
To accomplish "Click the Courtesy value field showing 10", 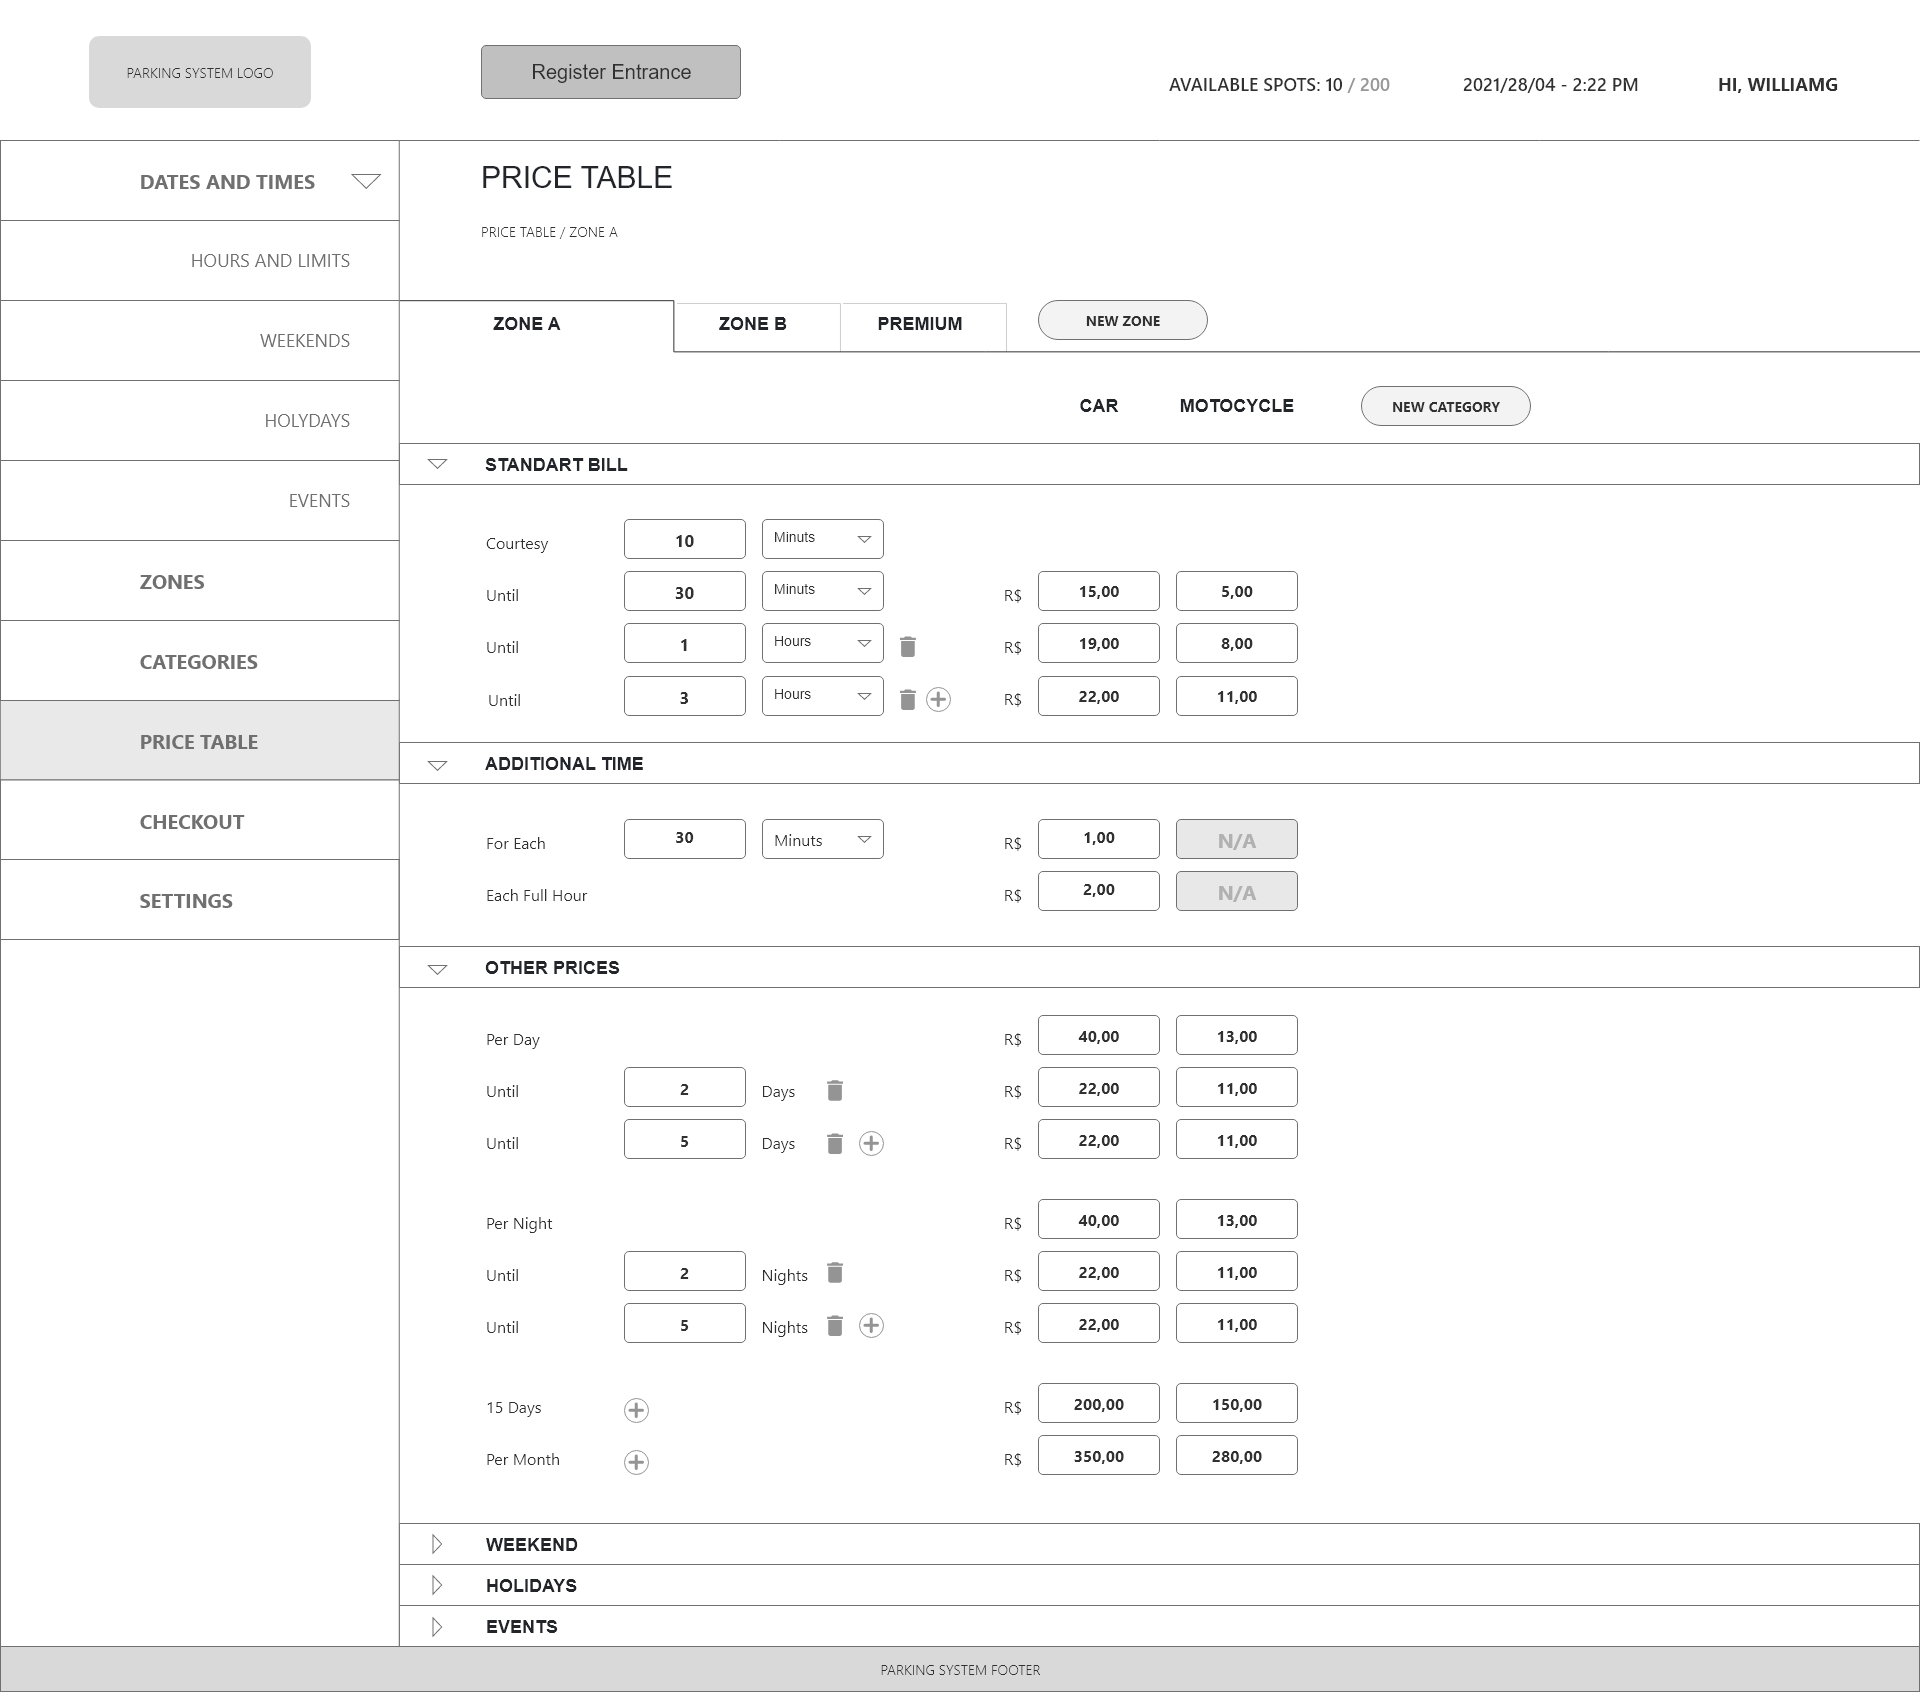I will pyautogui.click(x=685, y=539).
